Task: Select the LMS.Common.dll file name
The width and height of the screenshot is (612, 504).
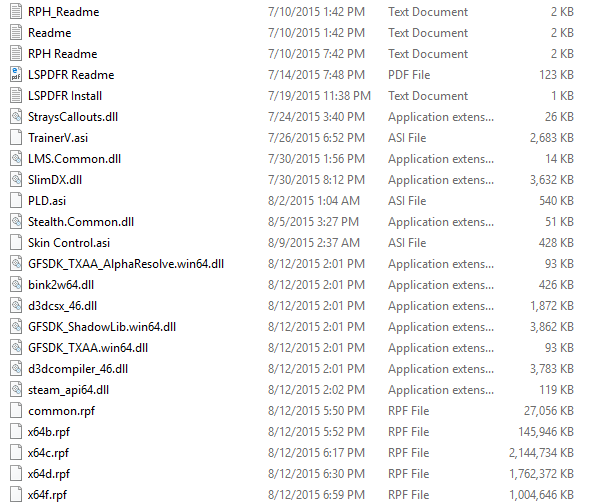Action: click(74, 159)
